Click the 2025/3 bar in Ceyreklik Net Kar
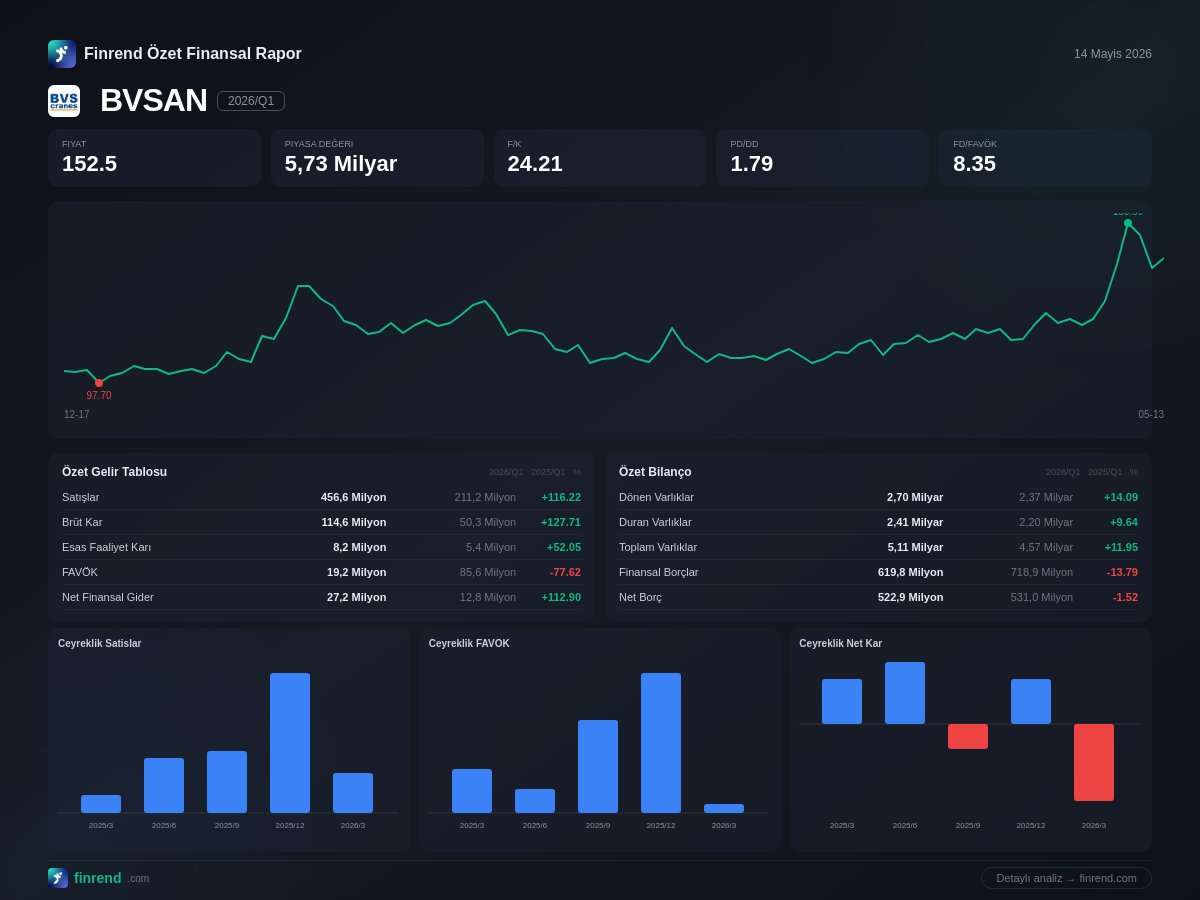Screen dimensions: 1200x900 click(842, 701)
